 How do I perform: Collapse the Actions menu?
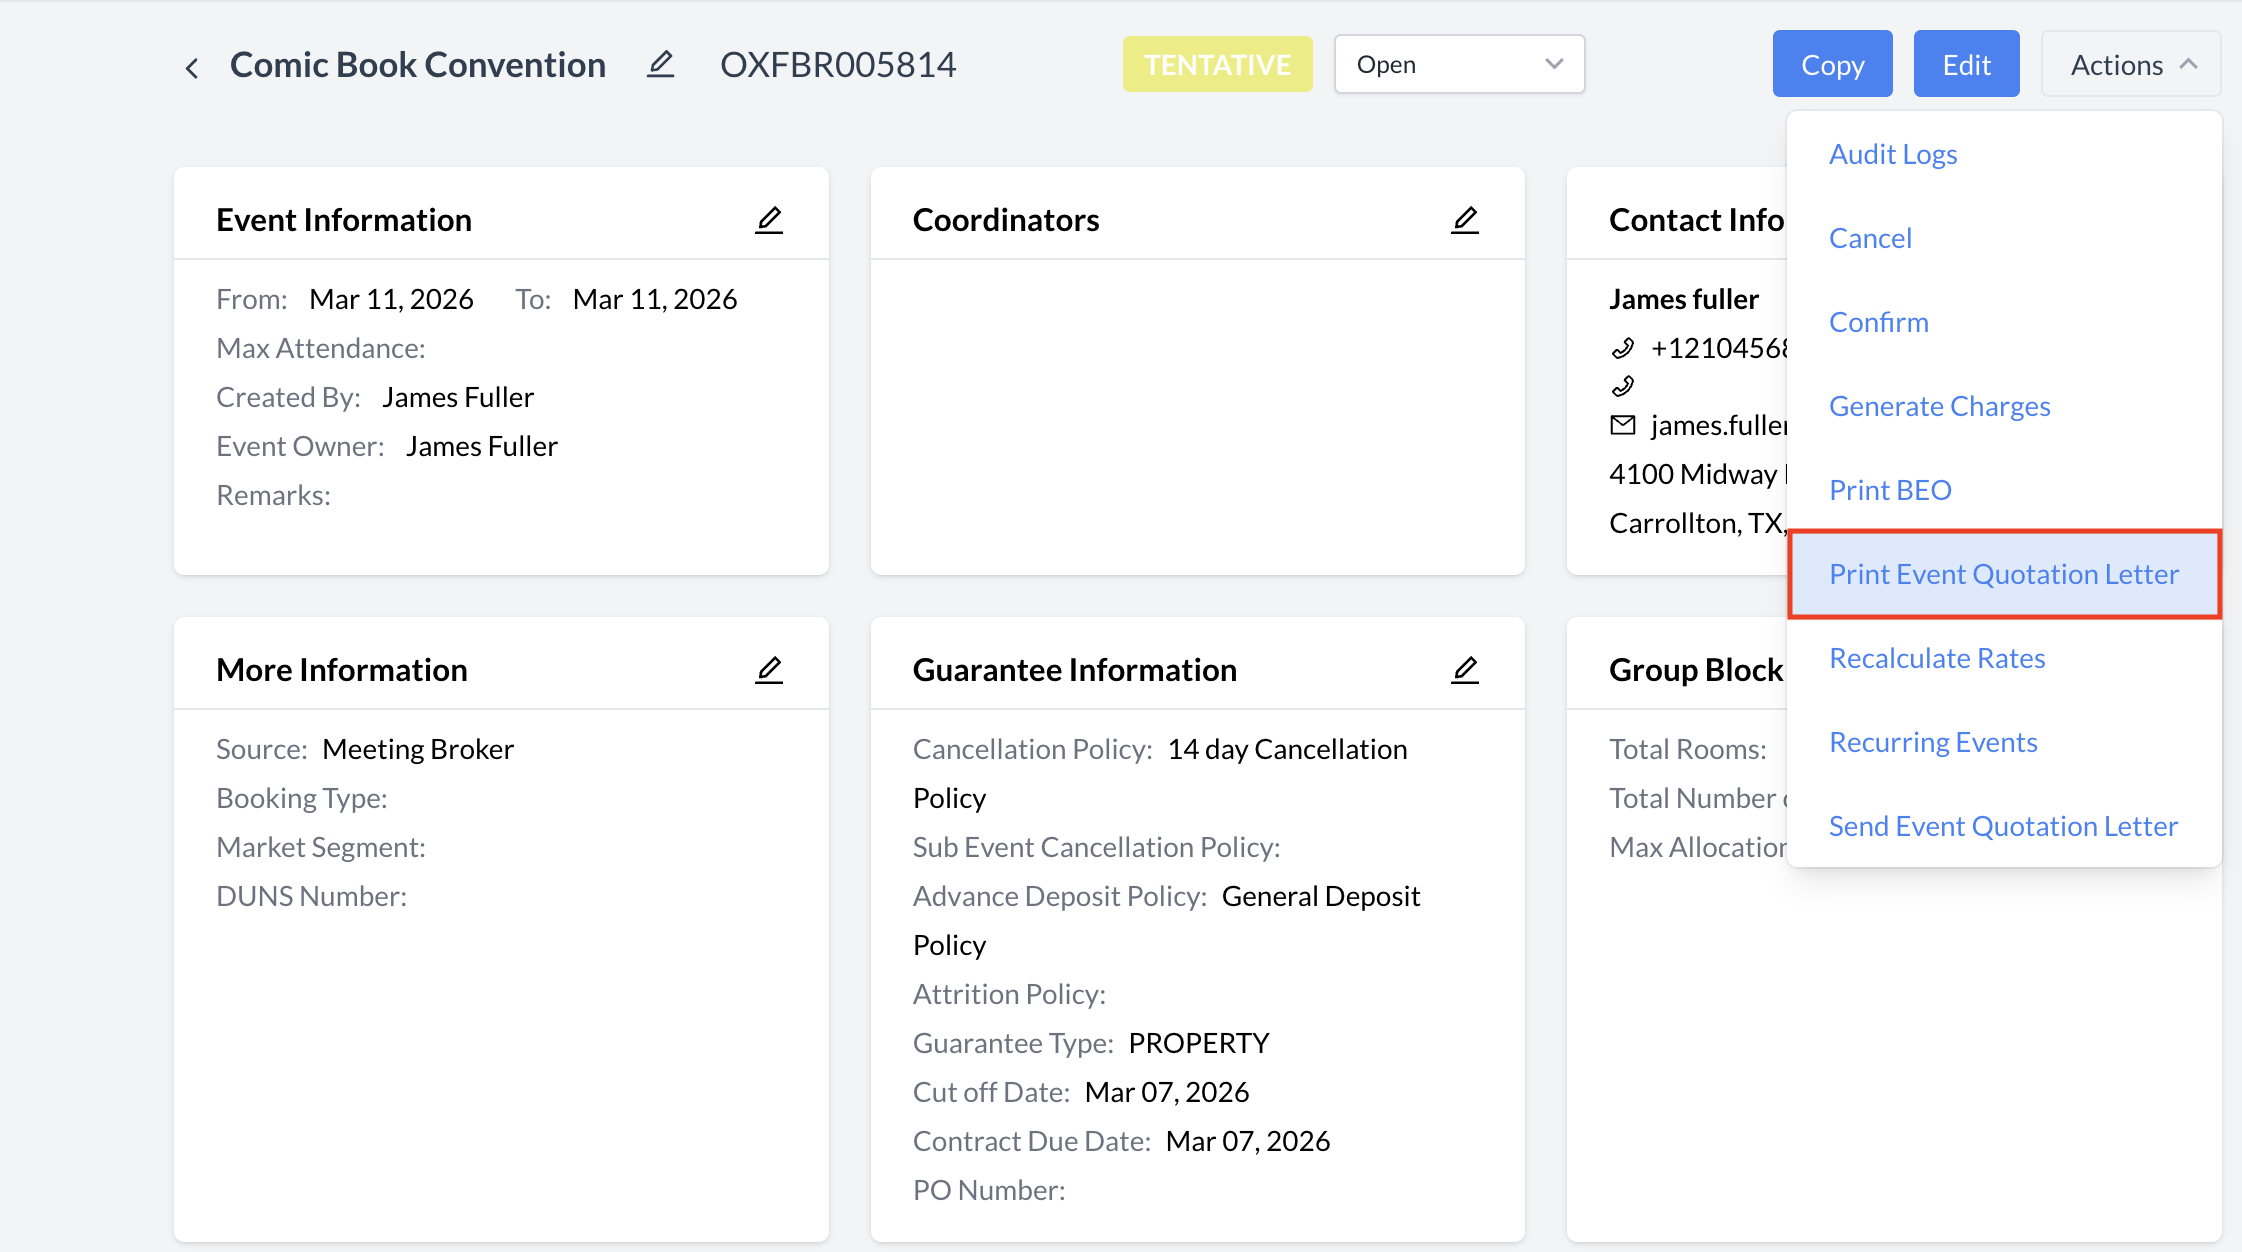click(x=2130, y=65)
